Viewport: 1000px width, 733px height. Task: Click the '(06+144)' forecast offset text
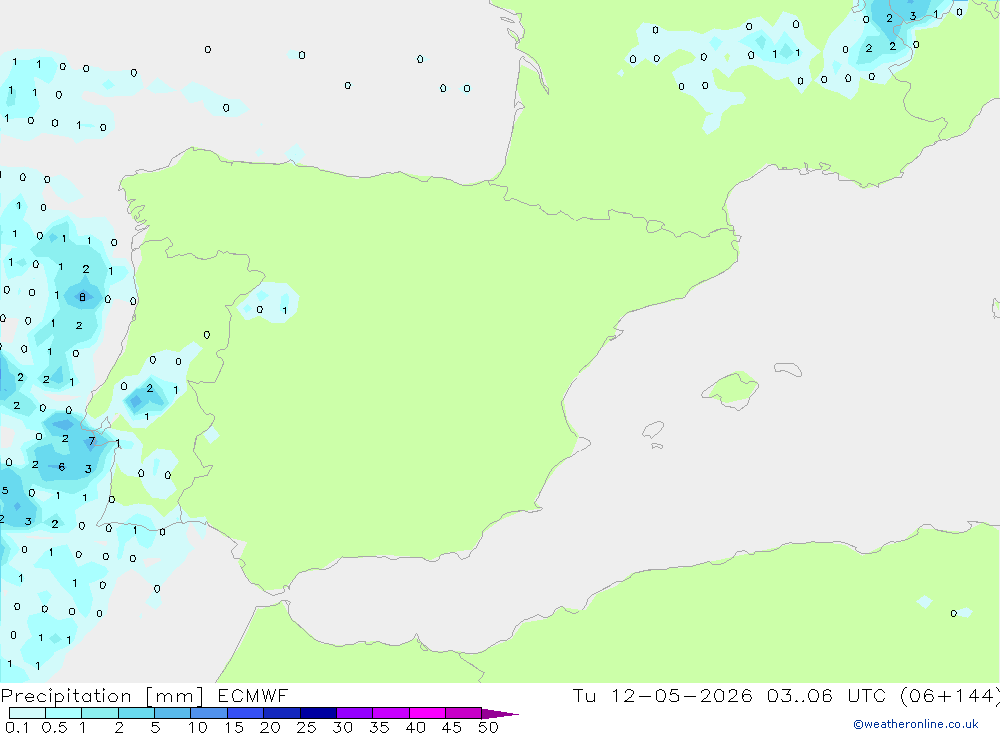tap(950, 696)
